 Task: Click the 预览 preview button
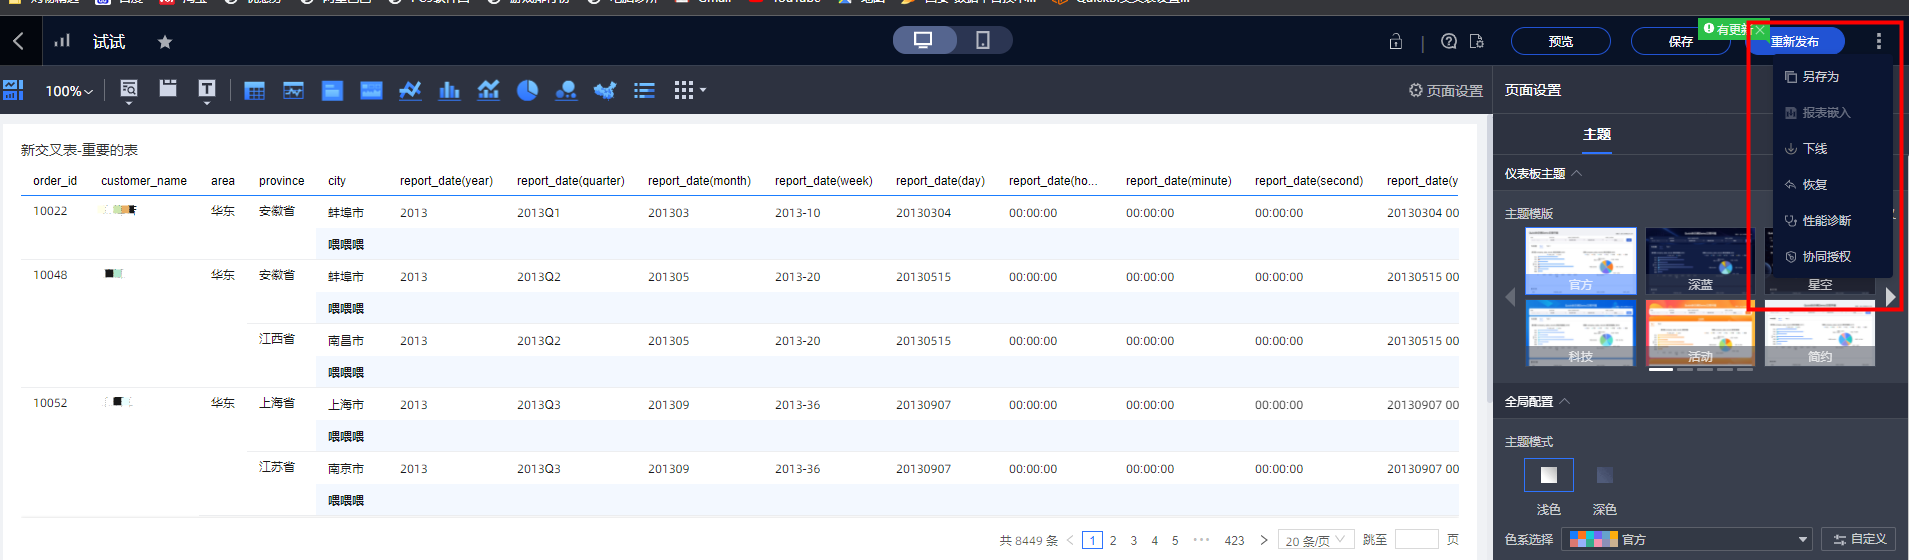1560,41
